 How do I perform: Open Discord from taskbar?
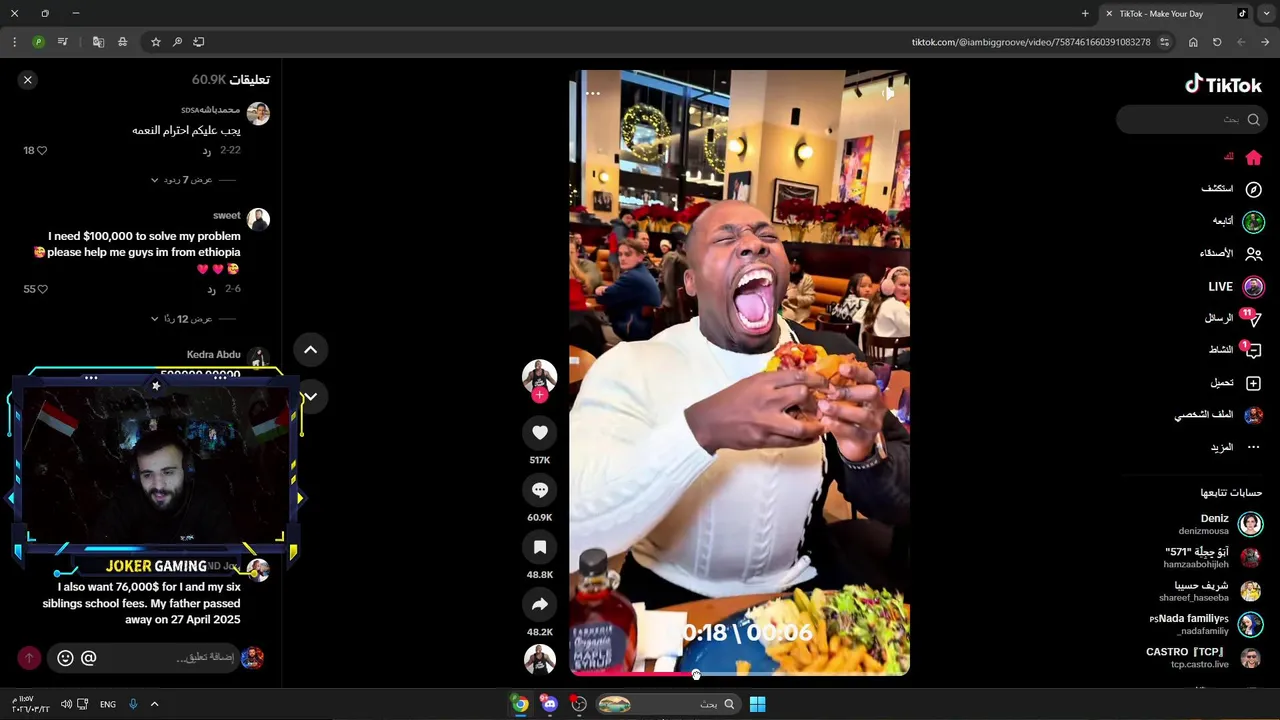(x=549, y=704)
